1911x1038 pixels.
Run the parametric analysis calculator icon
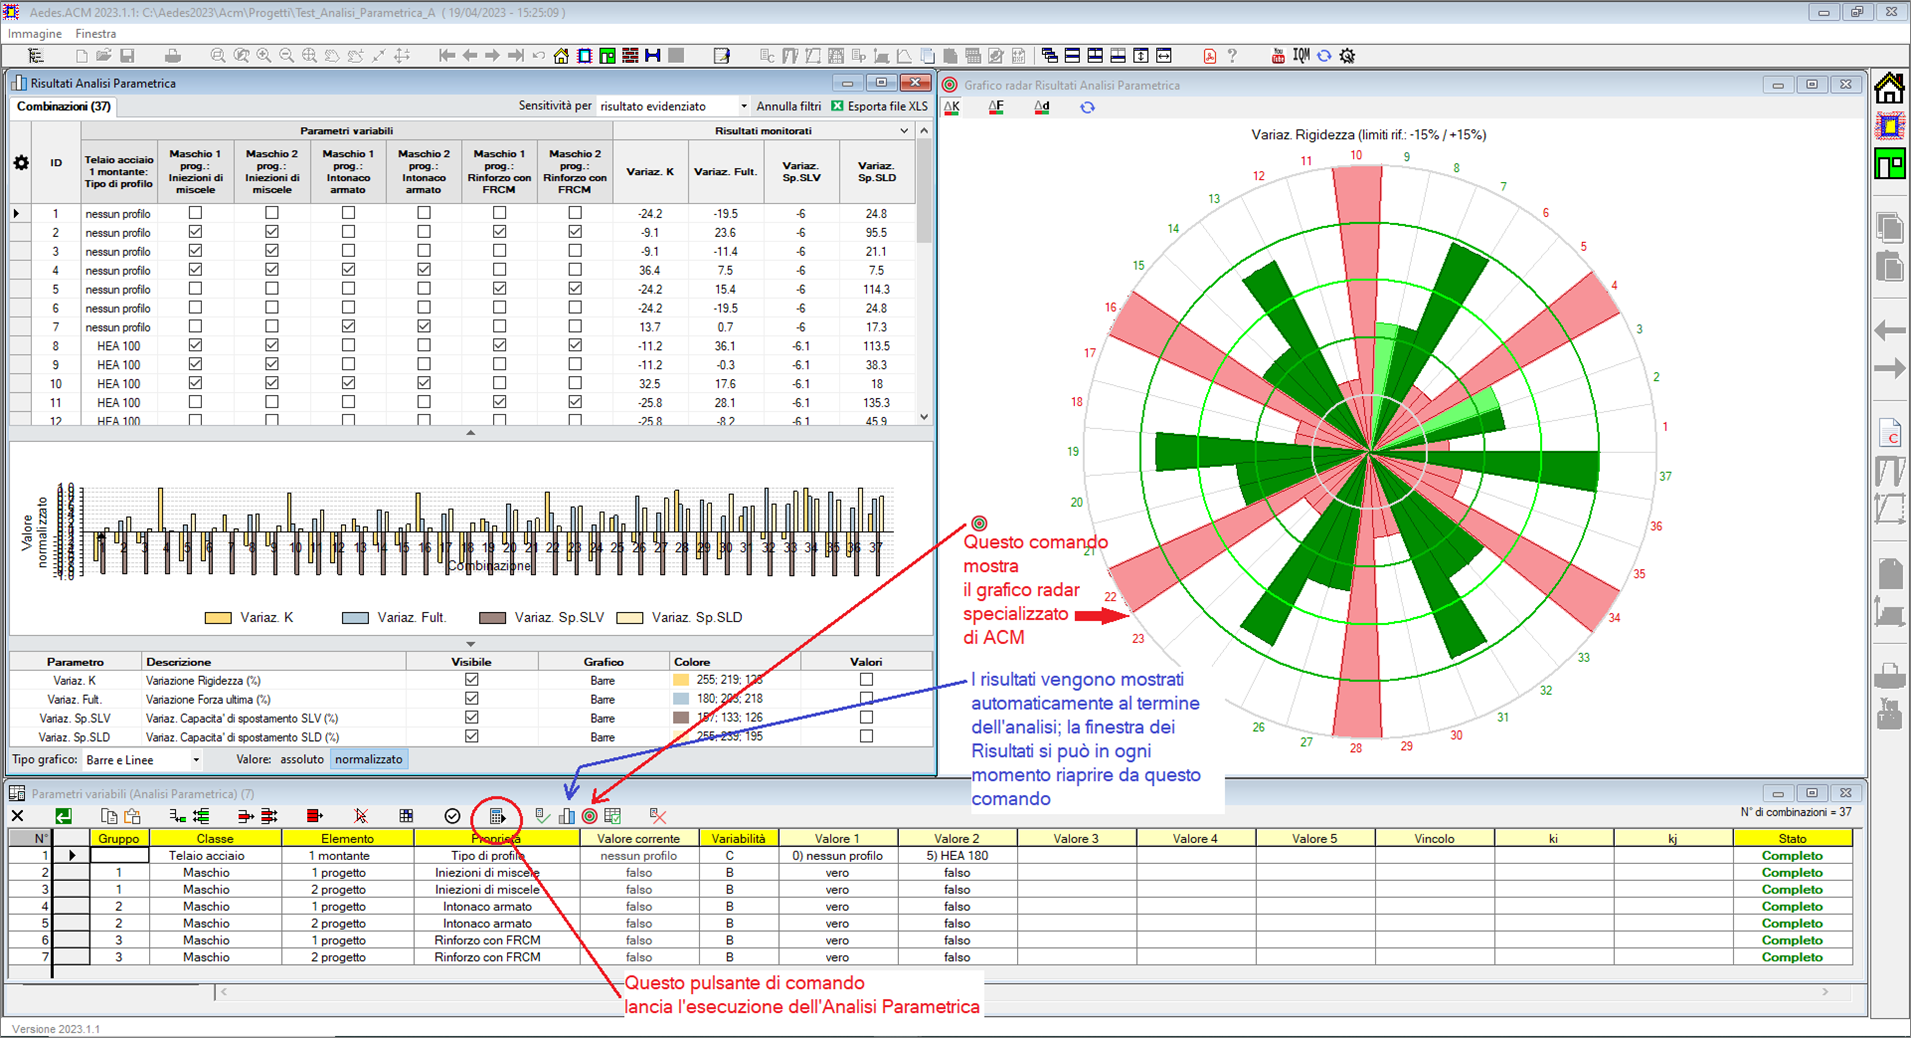pos(497,816)
